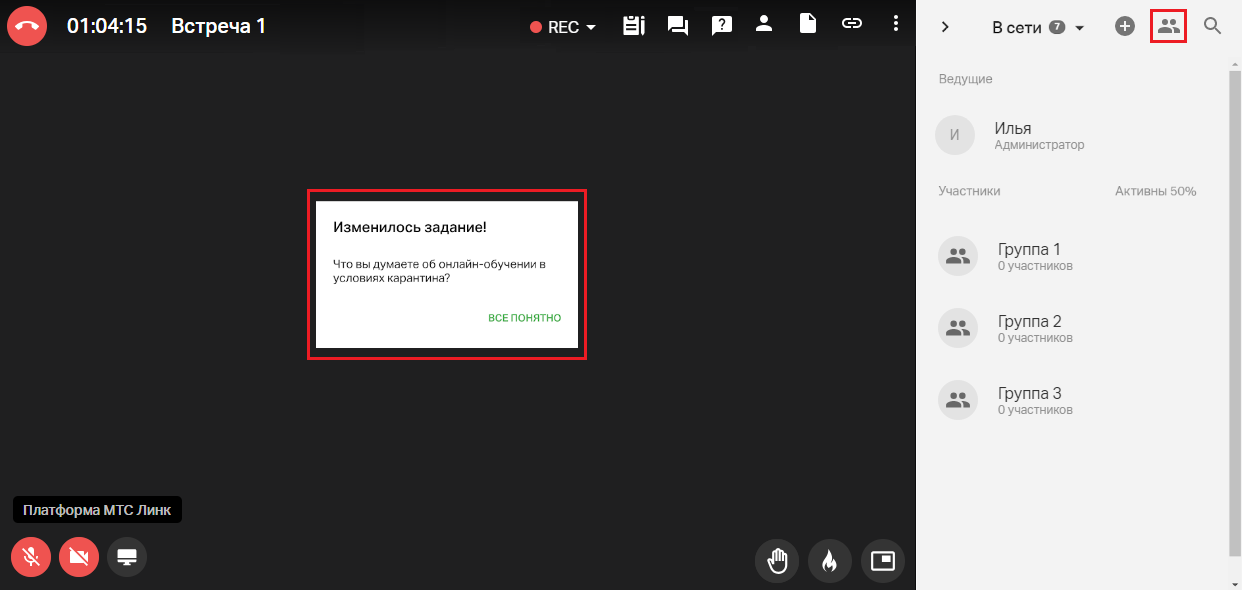The width and height of the screenshot is (1242, 590).
Task: Click the 'Участники' section header
Action: click(969, 191)
